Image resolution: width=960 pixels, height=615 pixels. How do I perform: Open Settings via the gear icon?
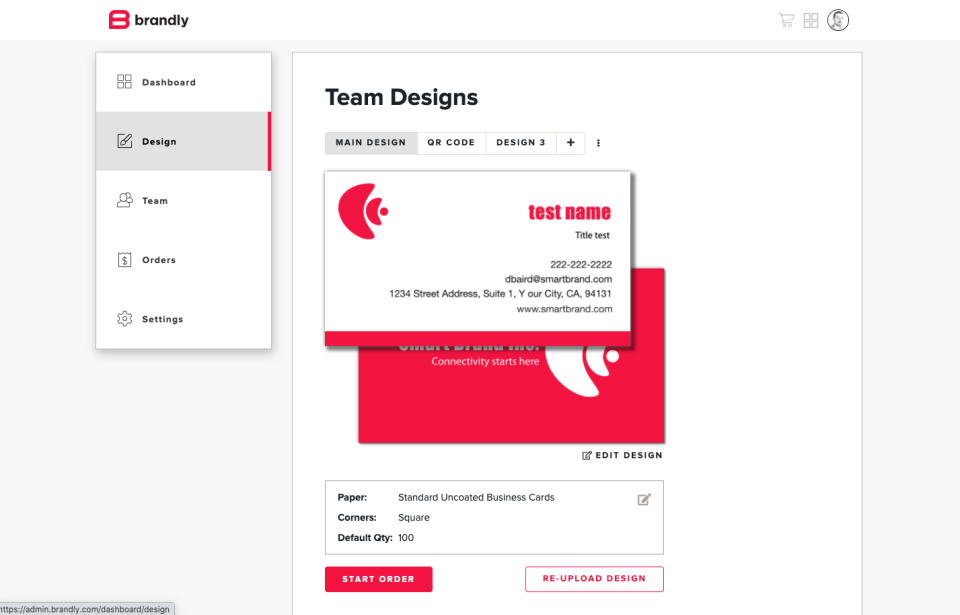(x=123, y=318)
